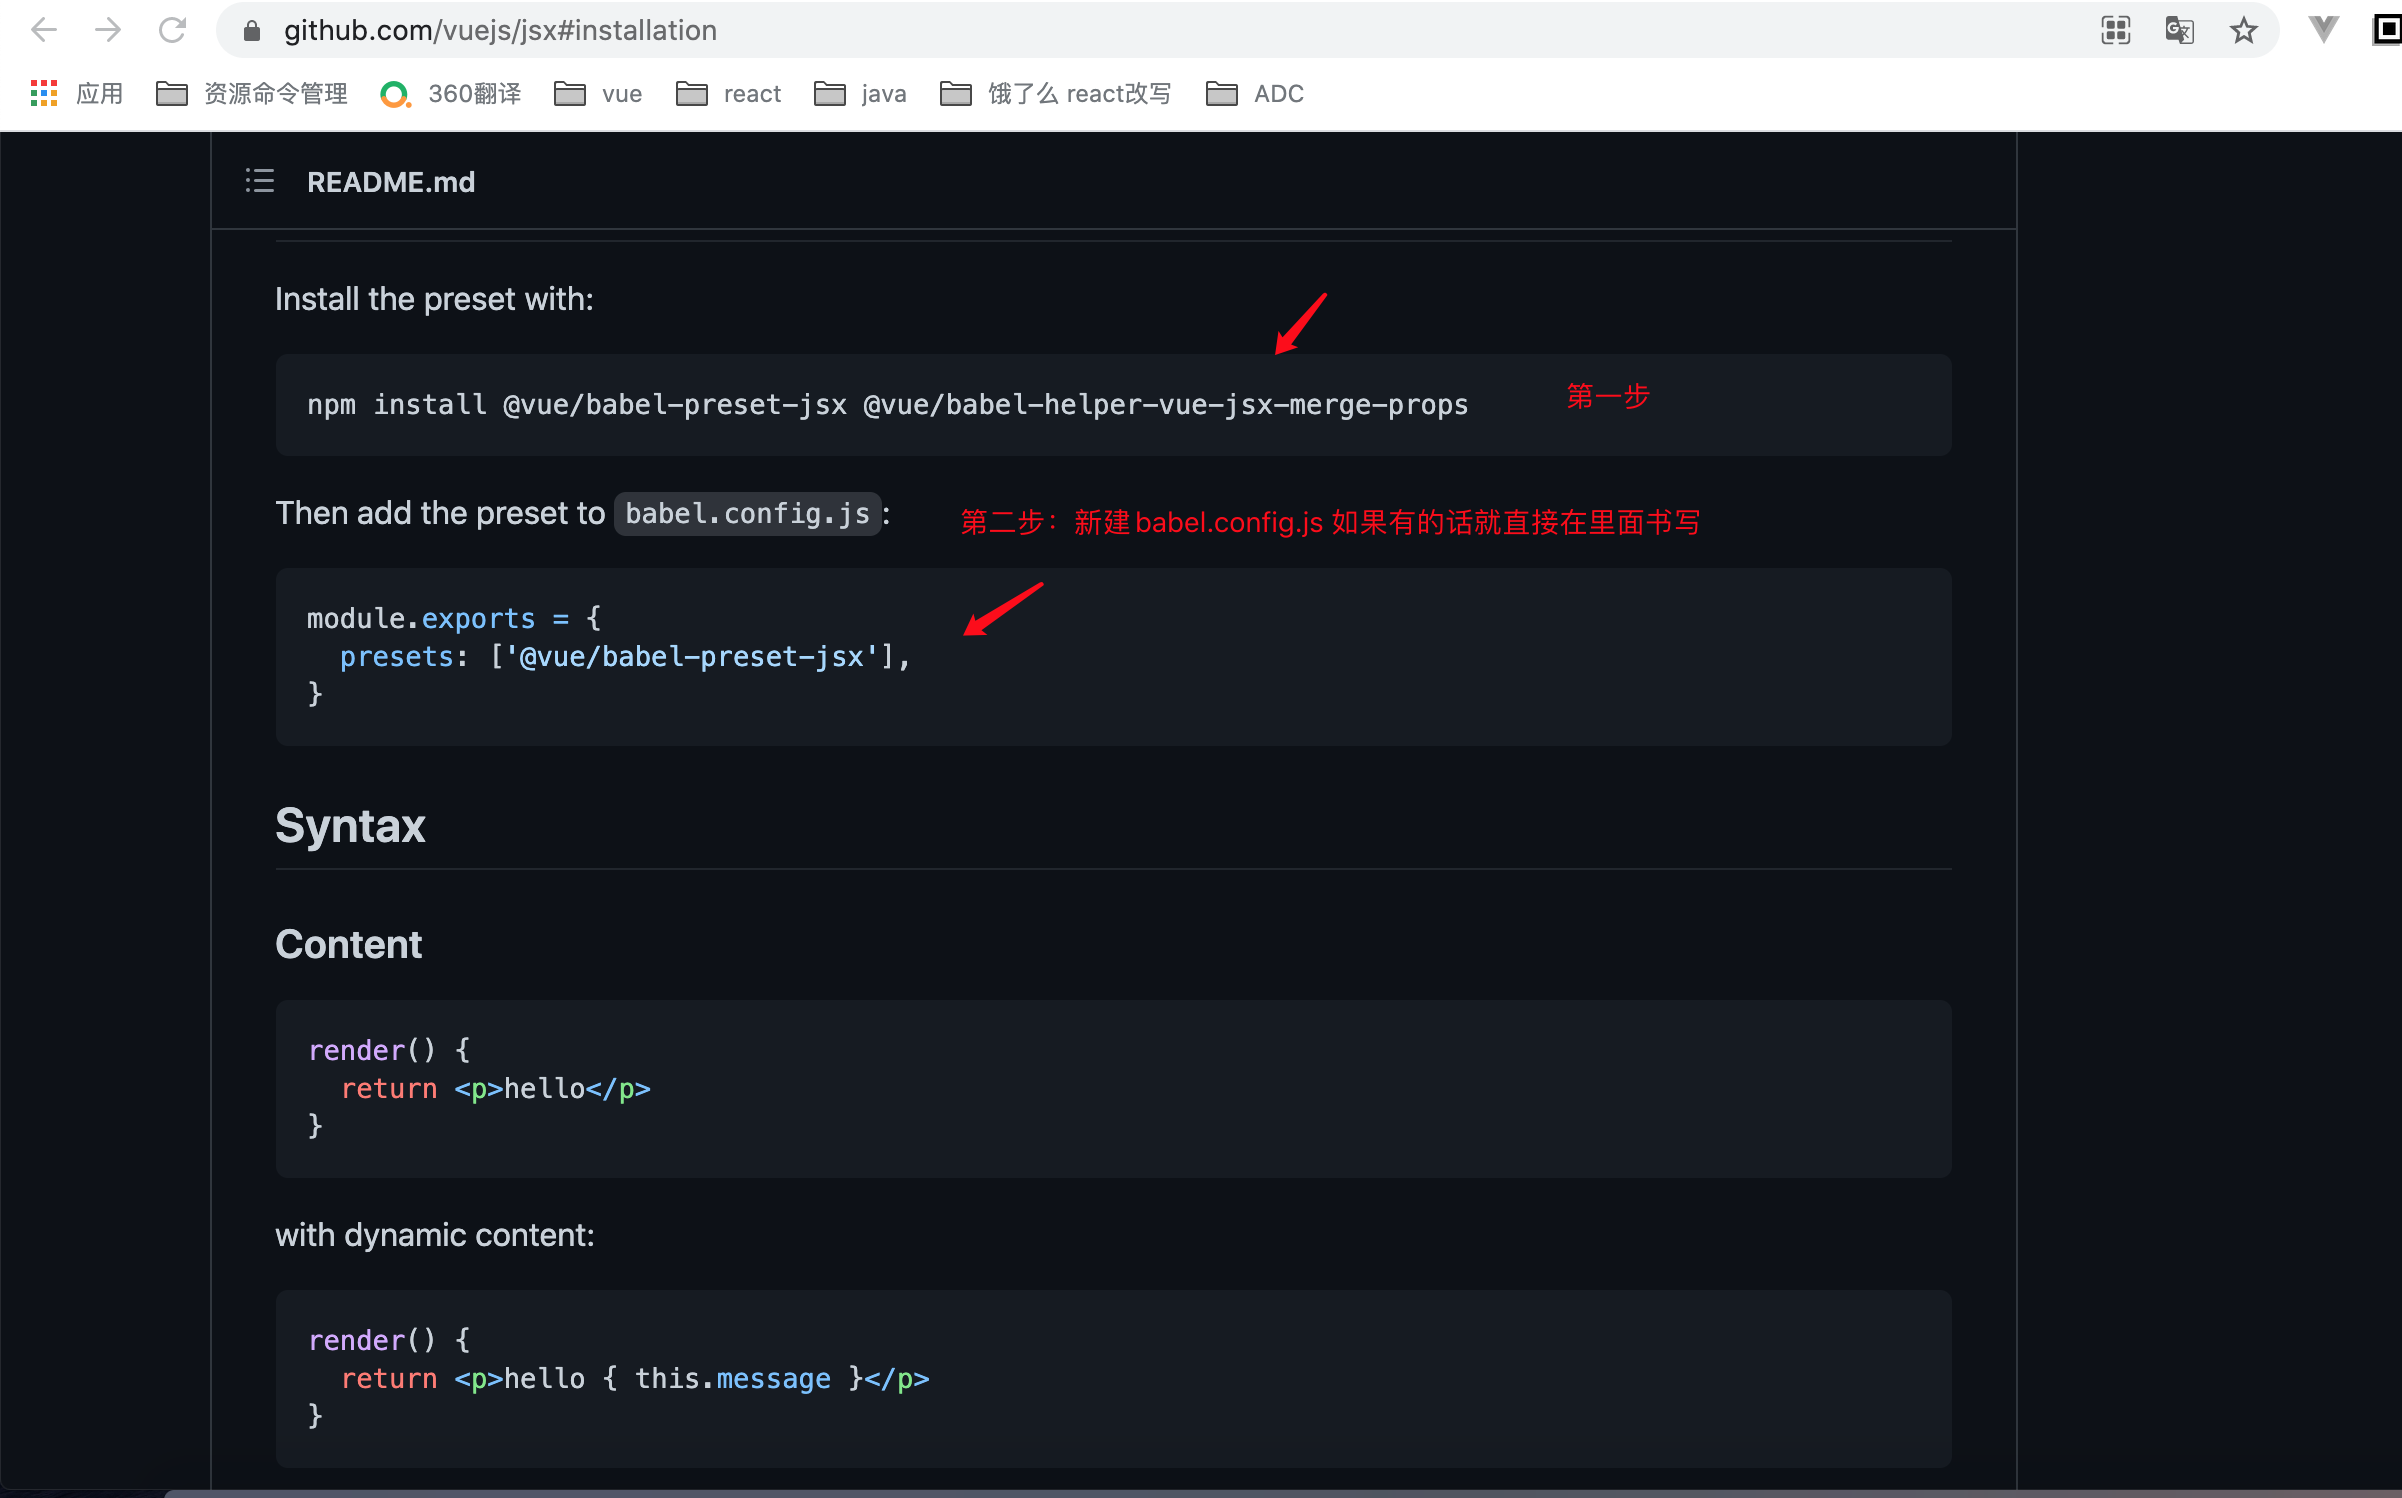The height and width of the screenshot is (1498, 2402).
Task: Open the 资源命令管理 bookmark folder
Action: click(x=252, y=94)
